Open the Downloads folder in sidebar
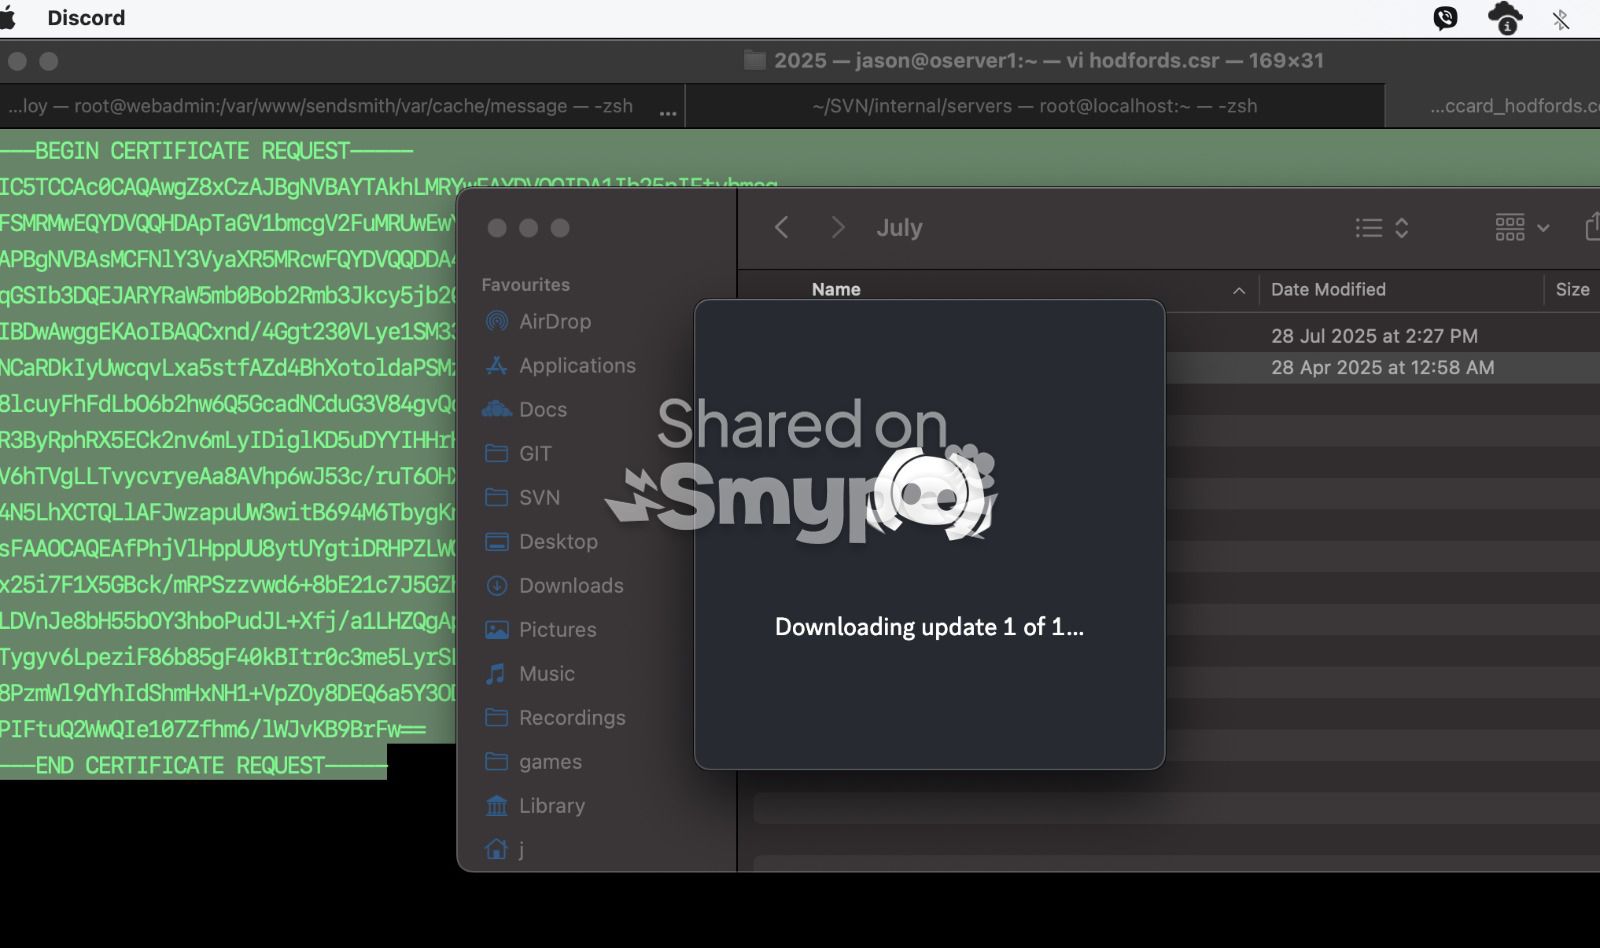 [570, 586]
